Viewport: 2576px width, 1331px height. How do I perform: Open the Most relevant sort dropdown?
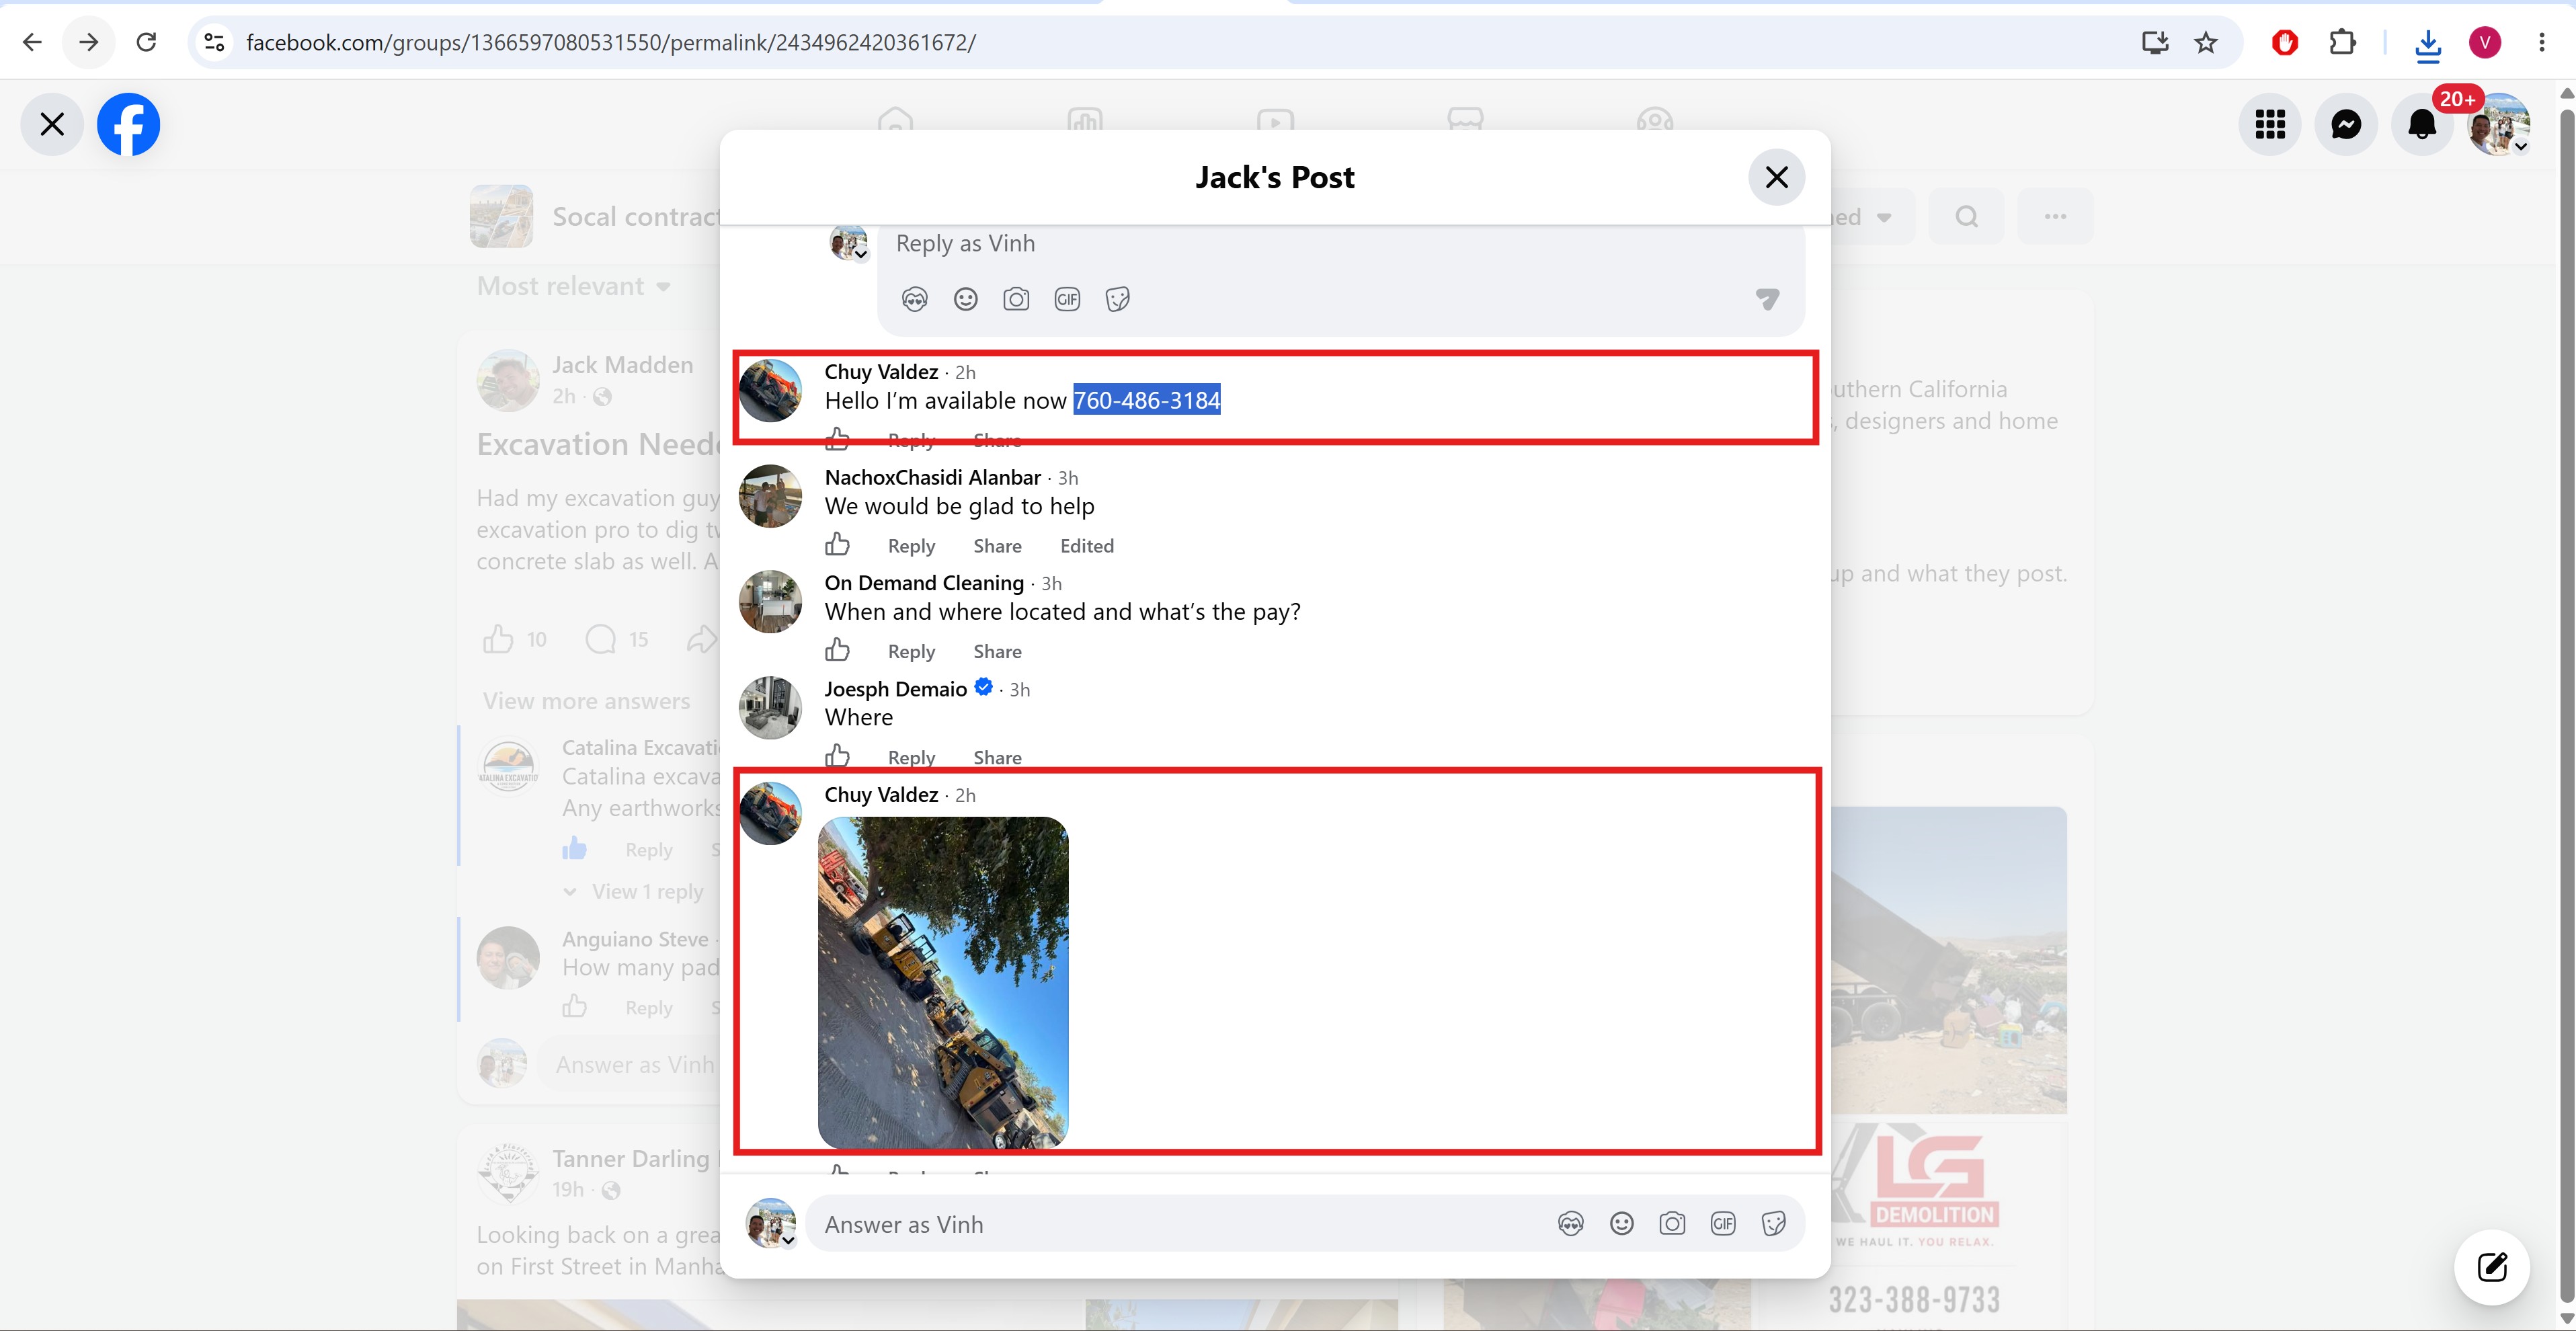[573, 287]
